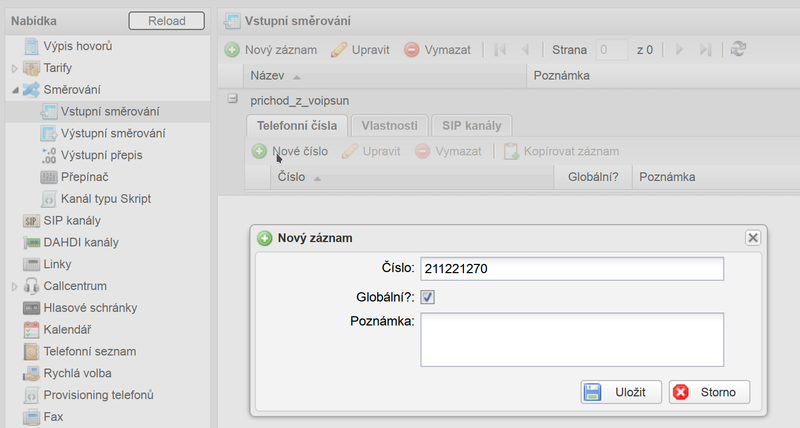Click the Provisioning telefonů icon

tap(31, 395)
